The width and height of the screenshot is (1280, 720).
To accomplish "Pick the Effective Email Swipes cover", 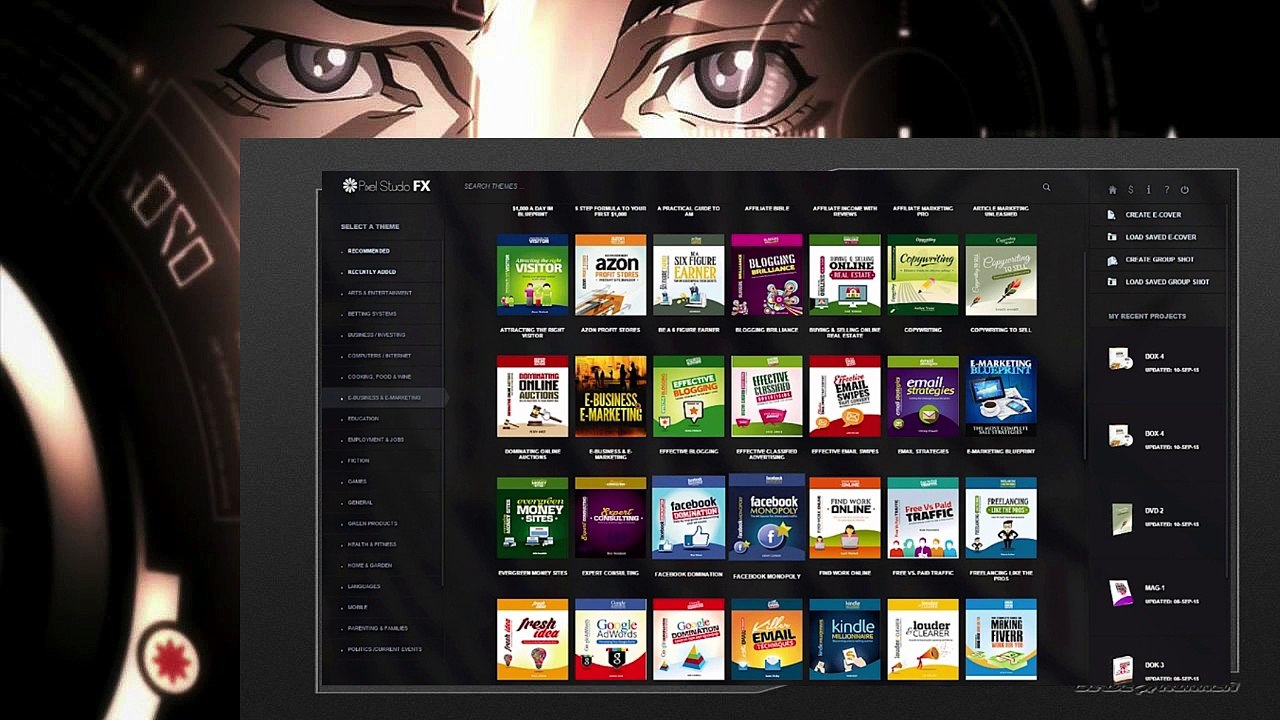I will coord(845,397).
